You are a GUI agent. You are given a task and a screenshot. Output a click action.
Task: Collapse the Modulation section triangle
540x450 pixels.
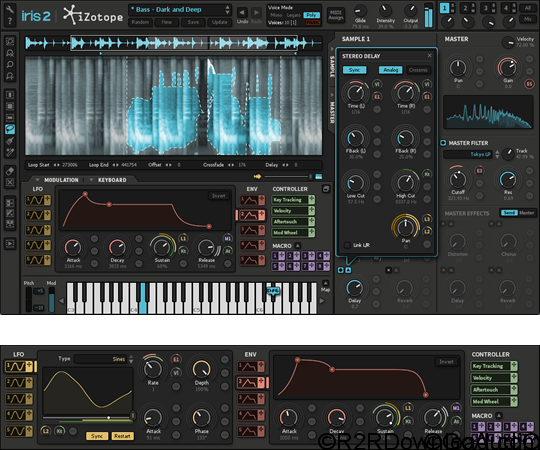pyautogui.click(x=37, y=180)
